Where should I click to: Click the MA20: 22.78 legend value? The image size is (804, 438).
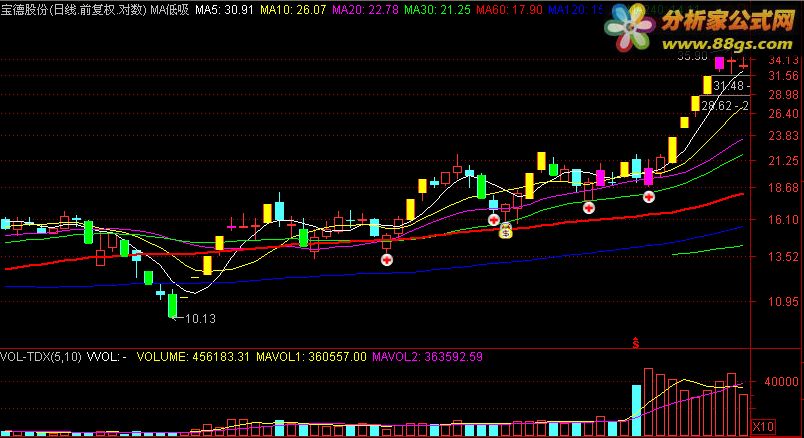[365, 9]
